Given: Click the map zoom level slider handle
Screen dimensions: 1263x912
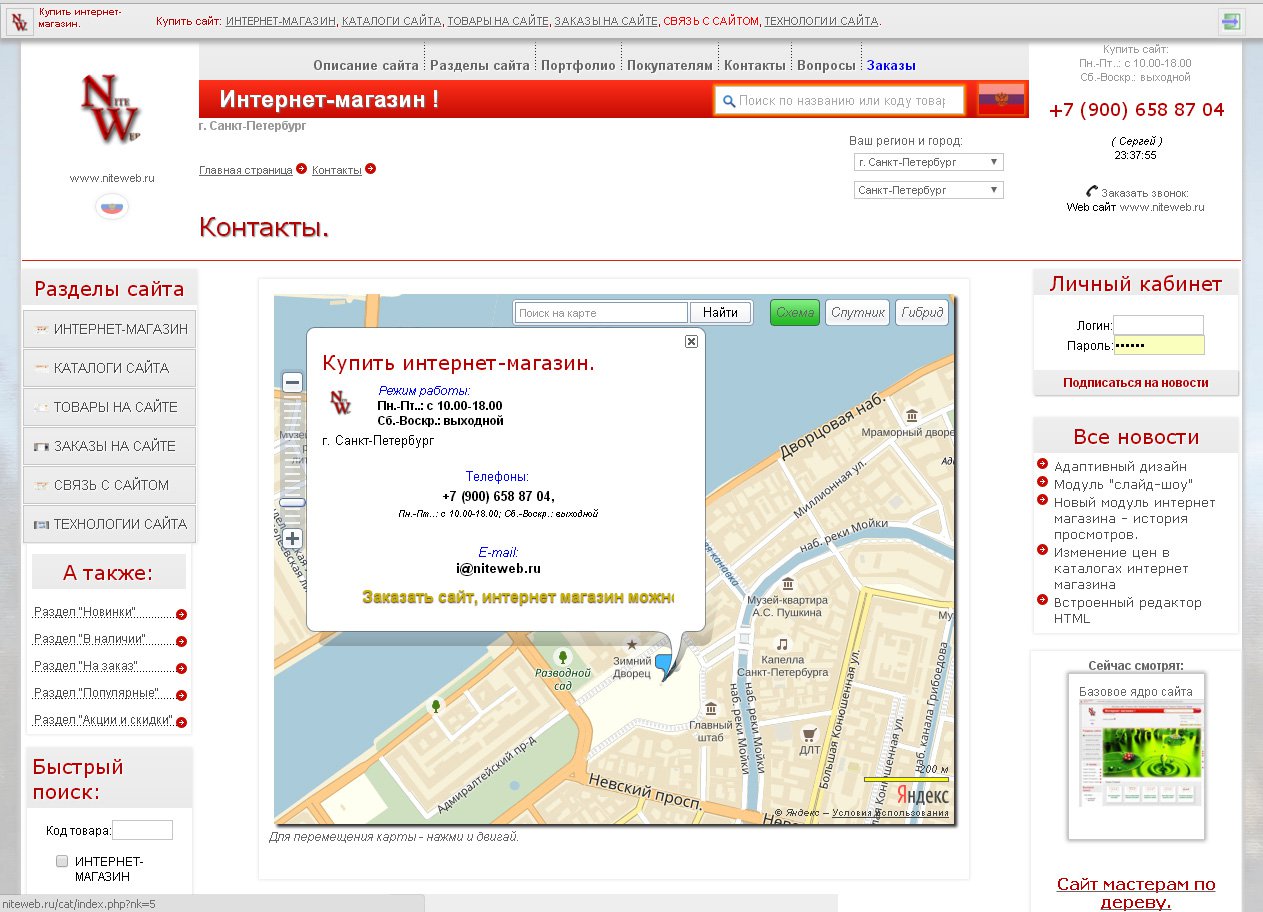Looking at the screenshot, I should pos(292,502).
